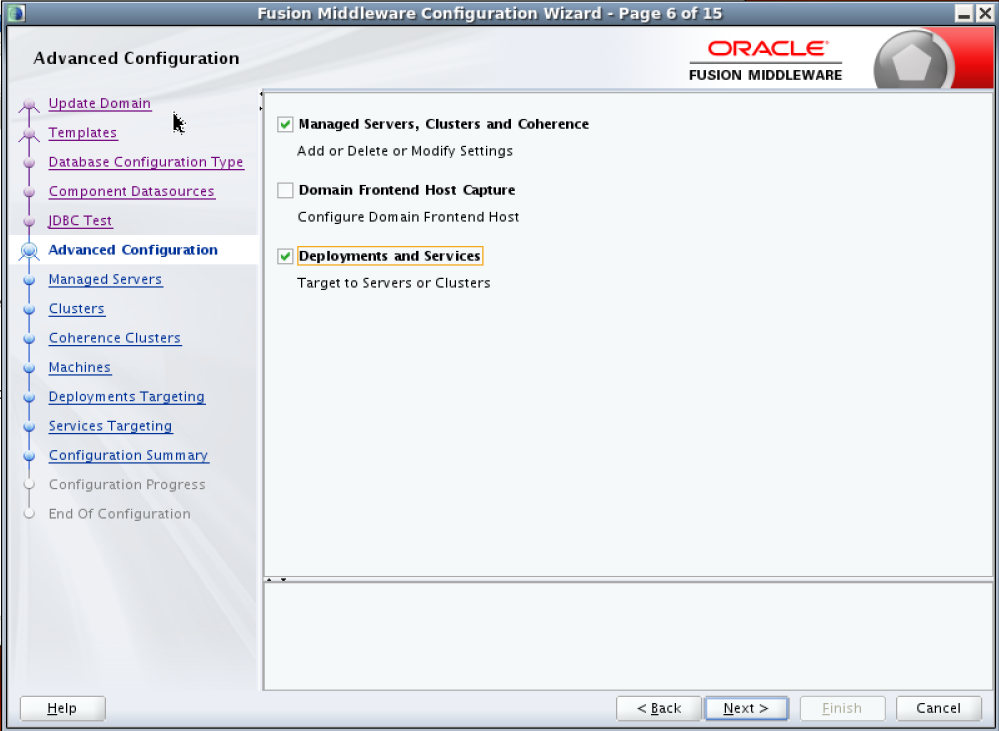999x731 pixels.
Task: Click the Configuration Summary step bullet icon
Action: 29,456
